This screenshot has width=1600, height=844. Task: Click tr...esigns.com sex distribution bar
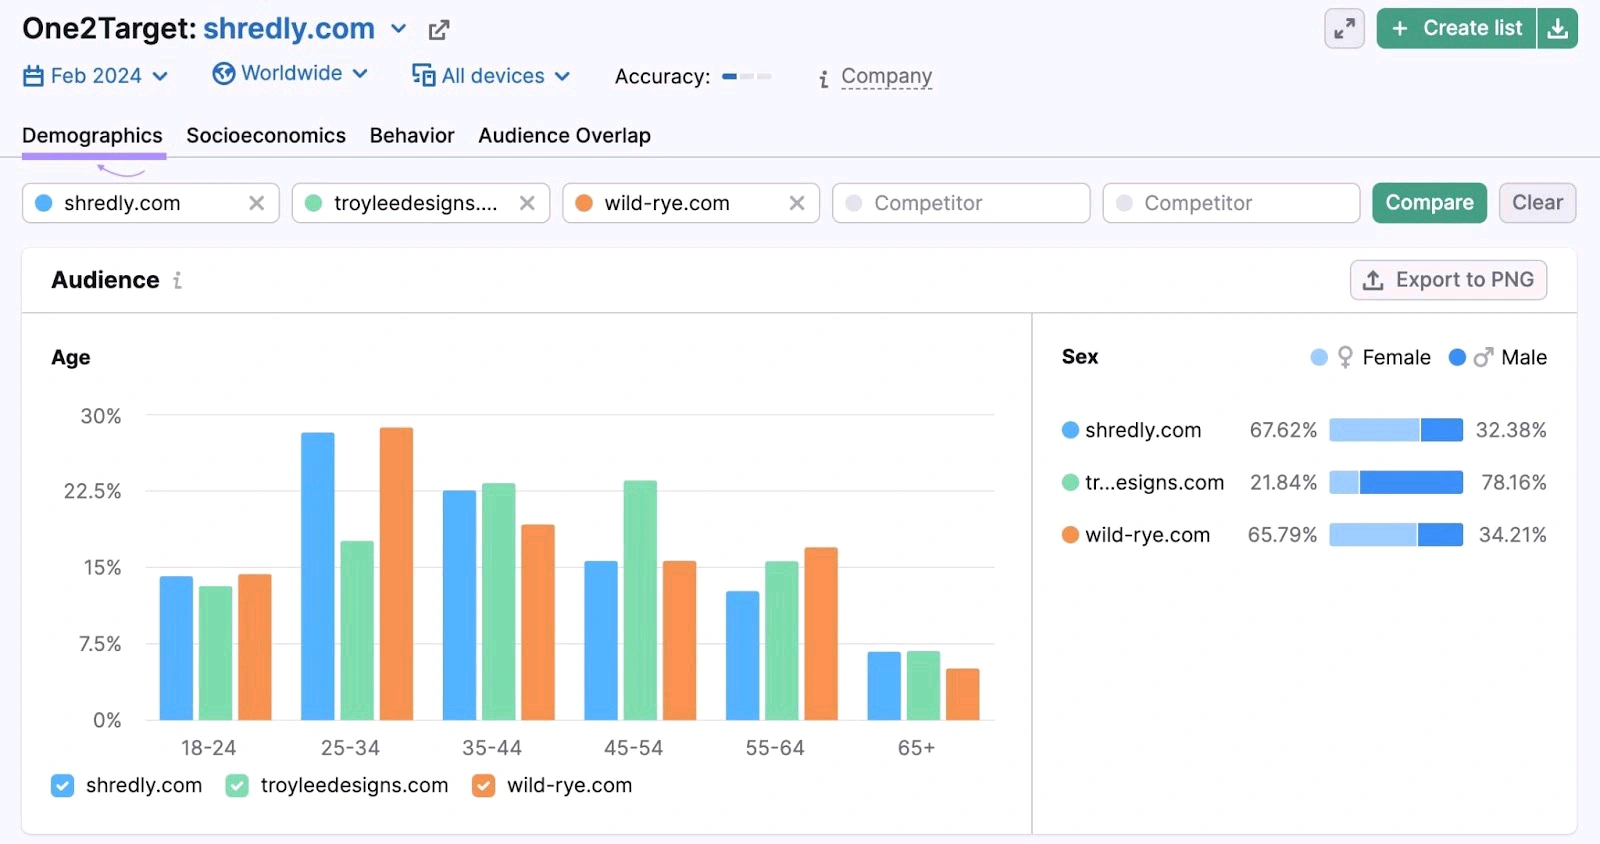pyautogui.click(x=1396, y=483)
